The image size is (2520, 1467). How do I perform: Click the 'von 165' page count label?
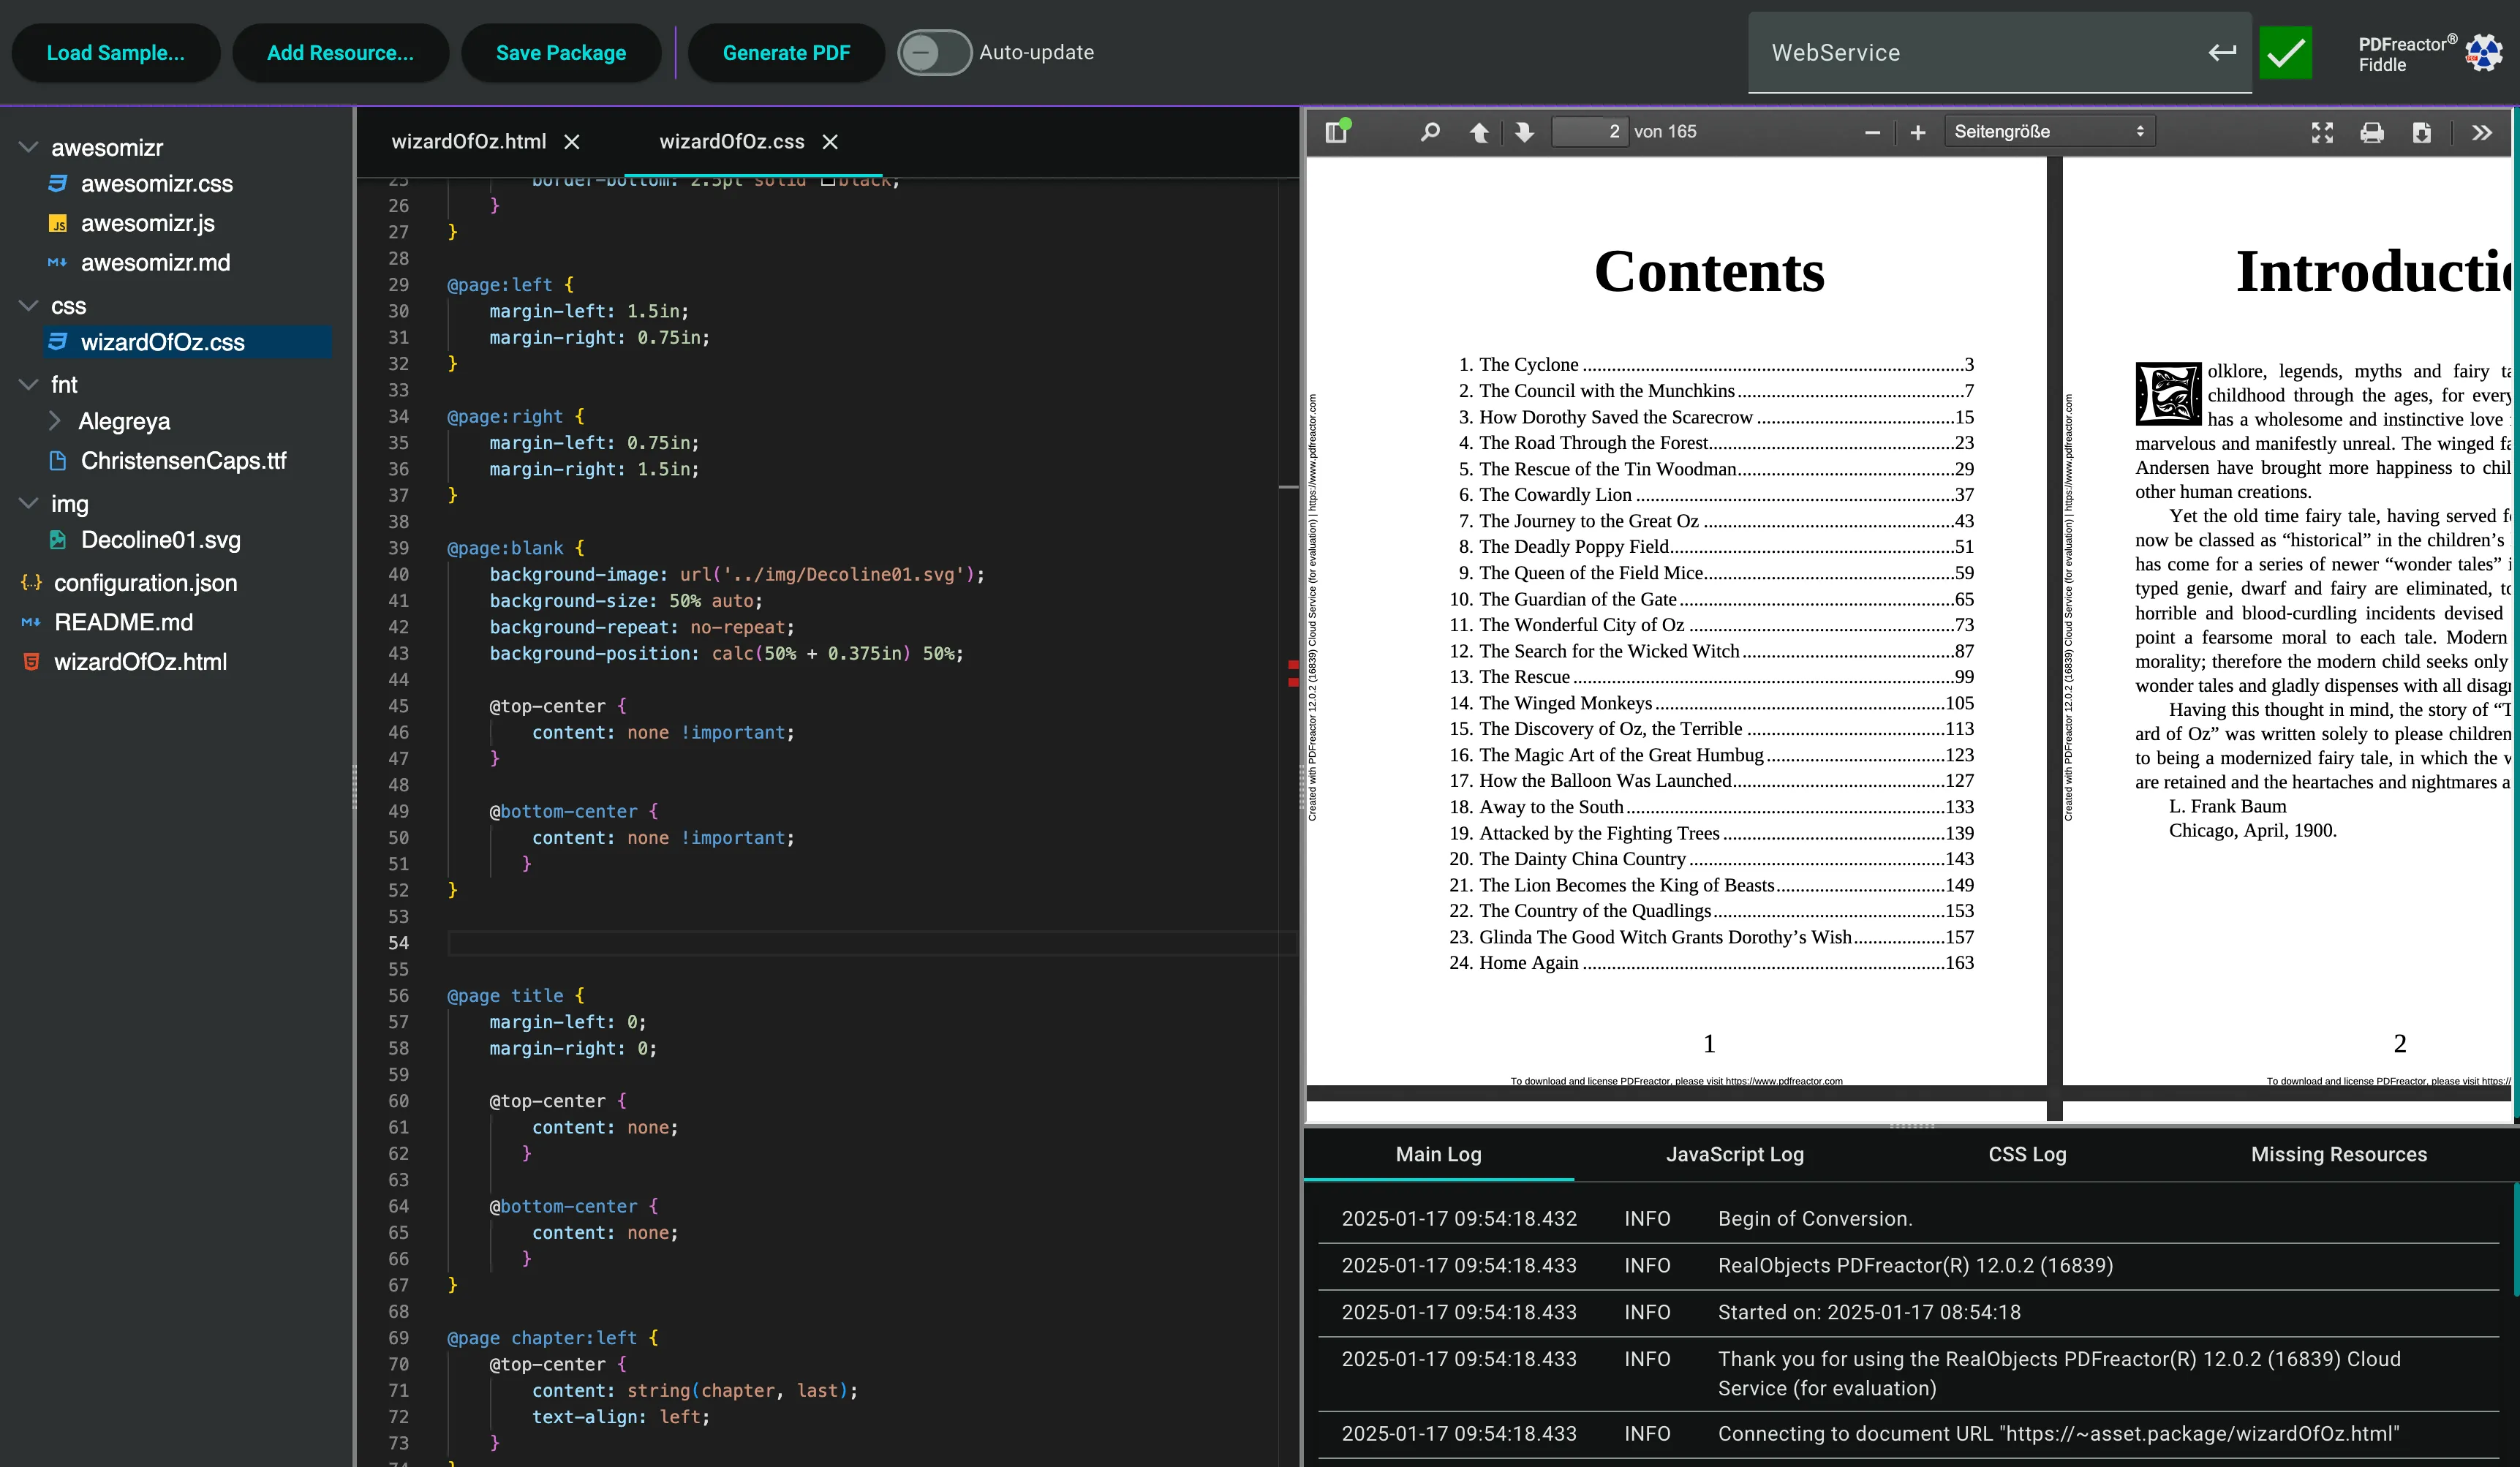(1665, 132)
